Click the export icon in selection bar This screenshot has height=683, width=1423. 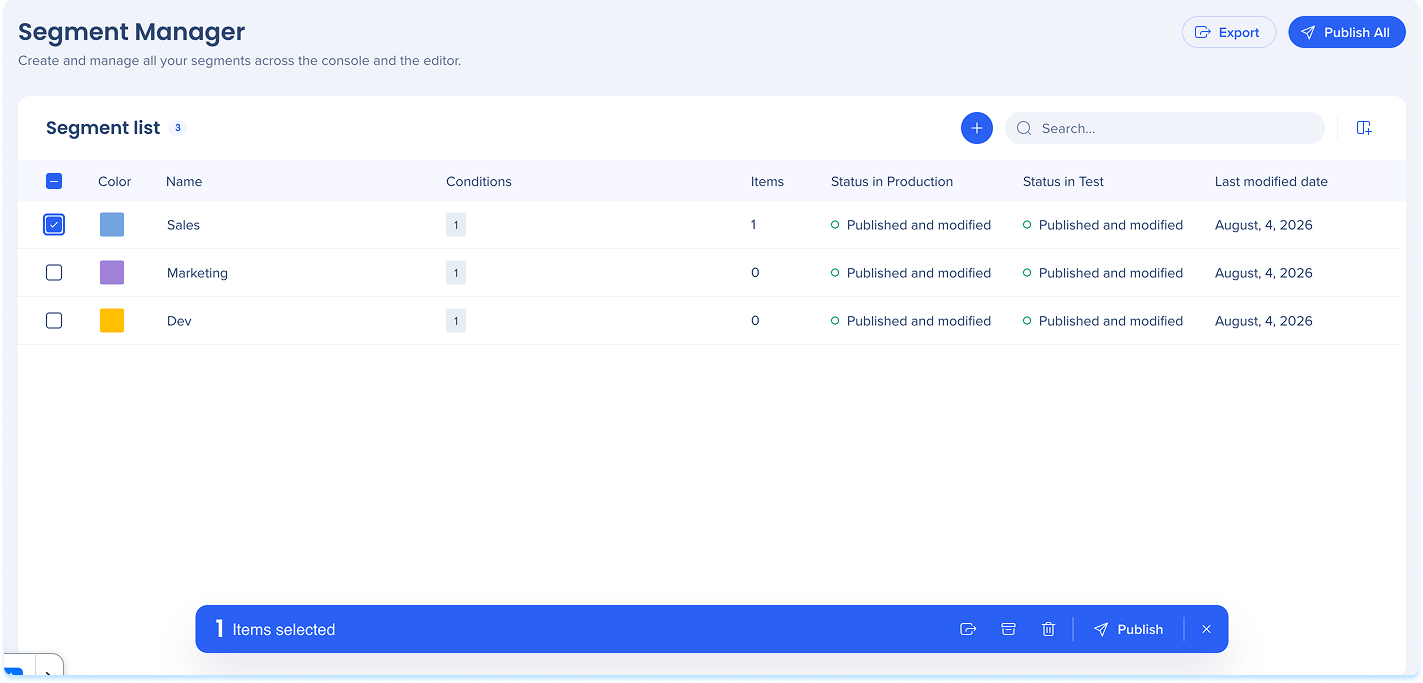pos(968,629)
